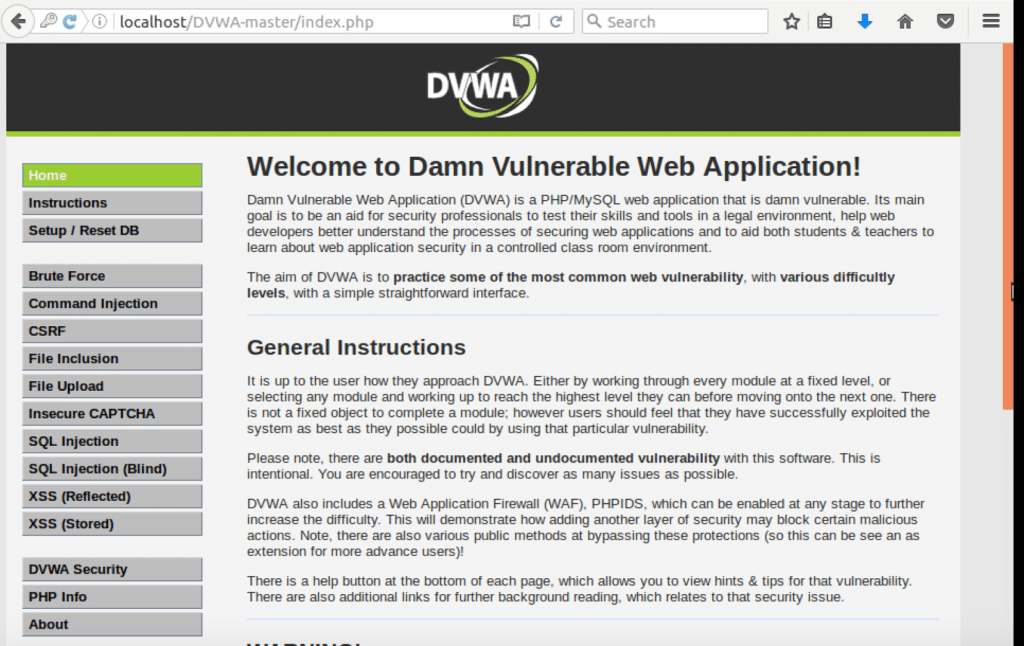Open the Pocket icon
1024x646 pixels.
coord(945,22)
